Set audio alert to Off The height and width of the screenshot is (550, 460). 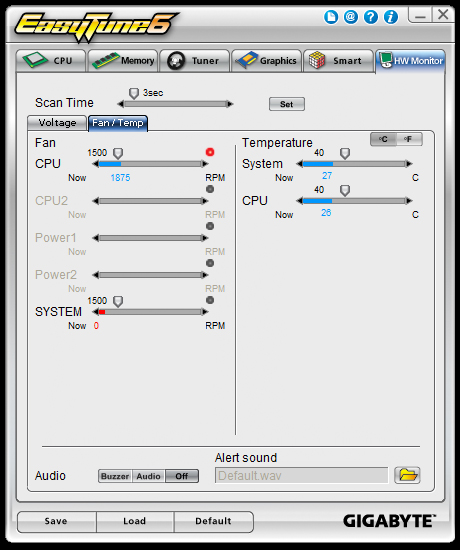[x=182, y=476]
